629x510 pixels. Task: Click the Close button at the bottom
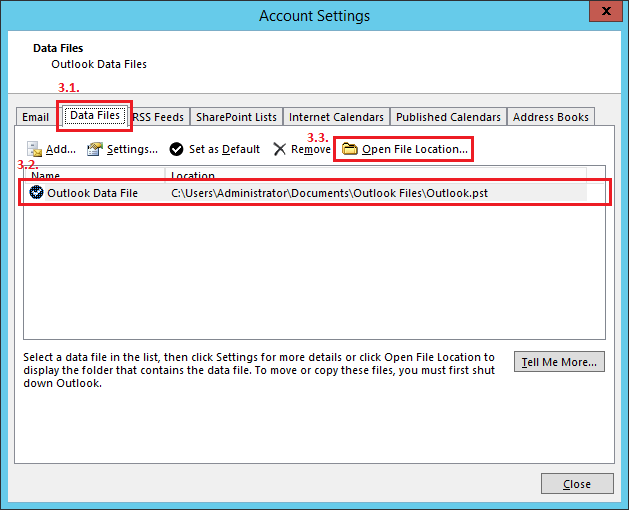point(577,484)
